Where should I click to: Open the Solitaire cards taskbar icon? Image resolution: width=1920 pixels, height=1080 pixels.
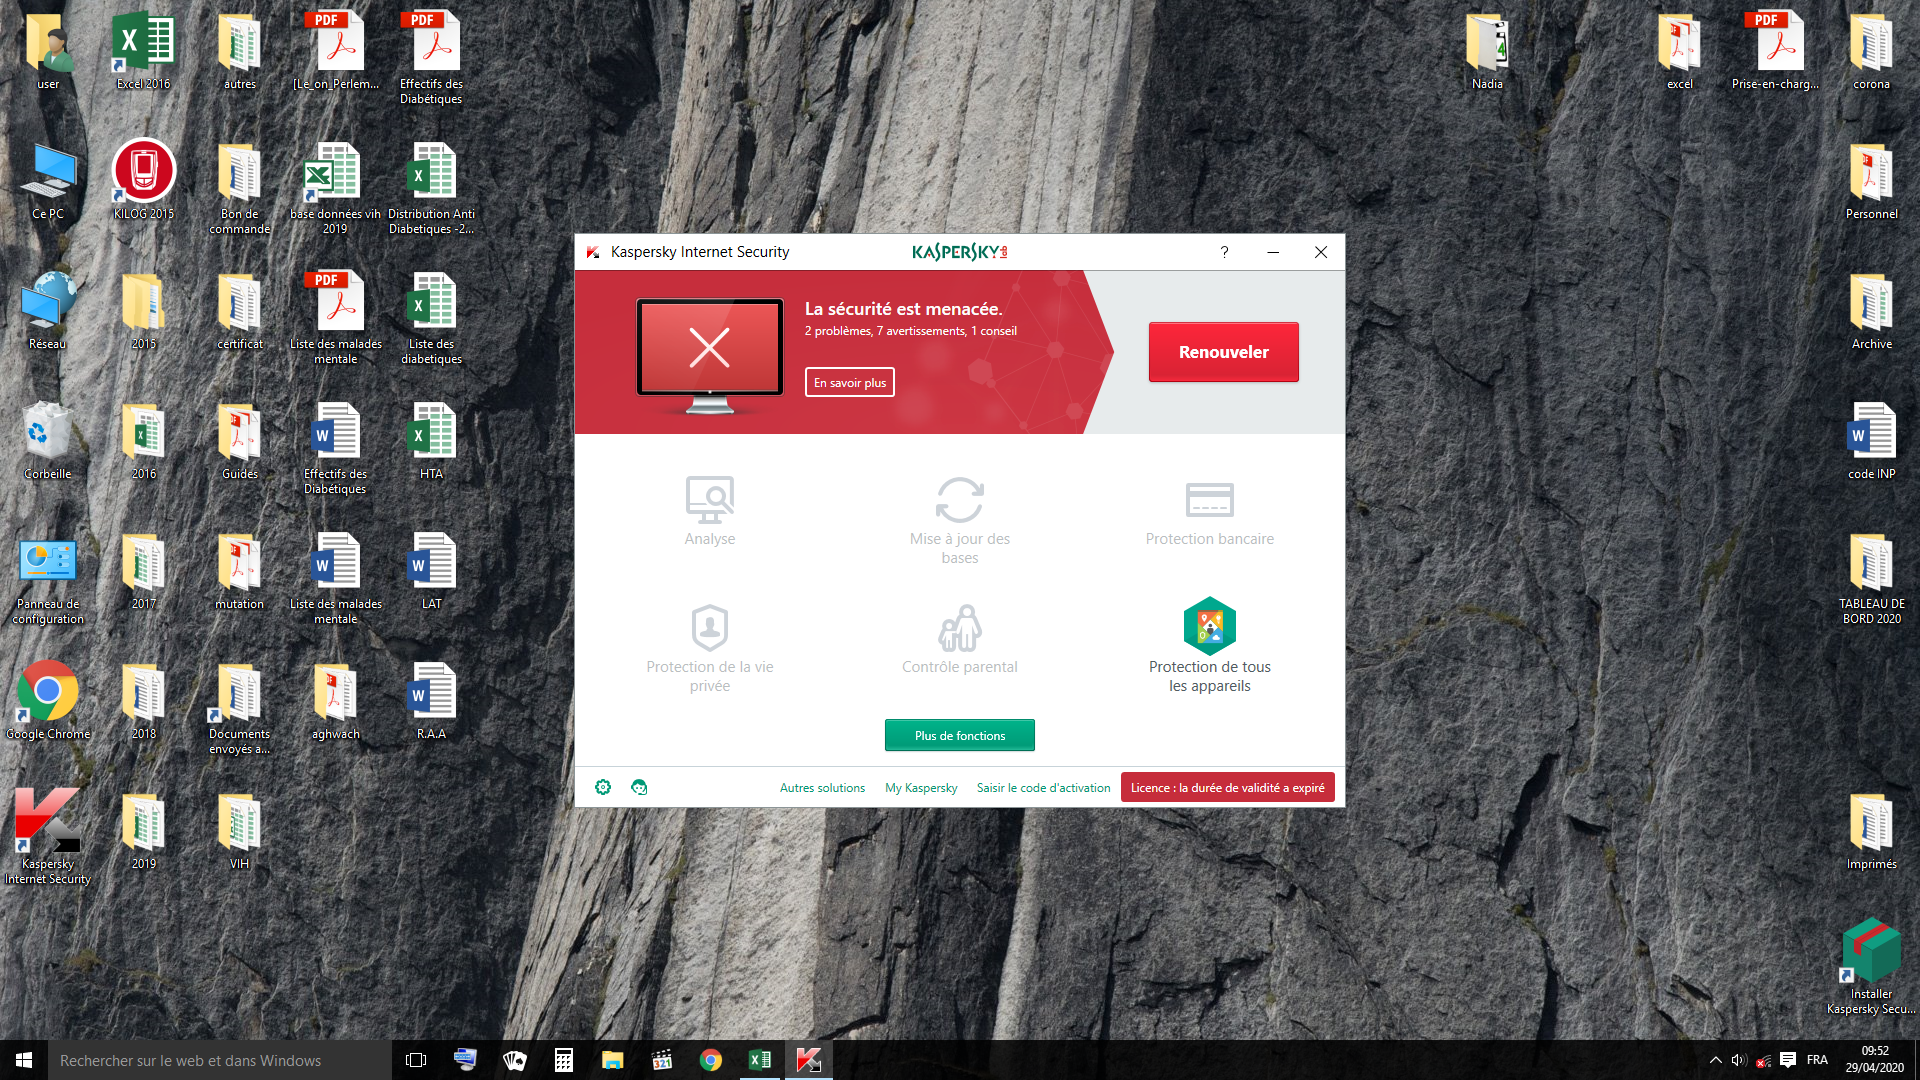click(x=515, y=1060)
